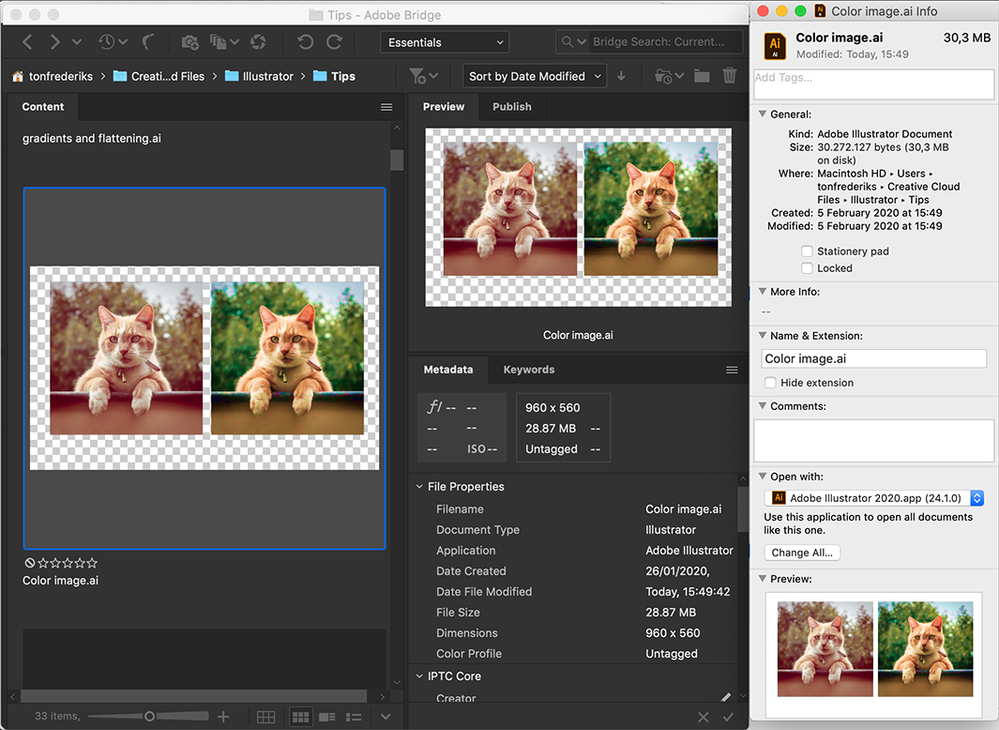Switch to the Publish tab
The width and height of the screenshot is (999, 730).
(x=512, y=107)
